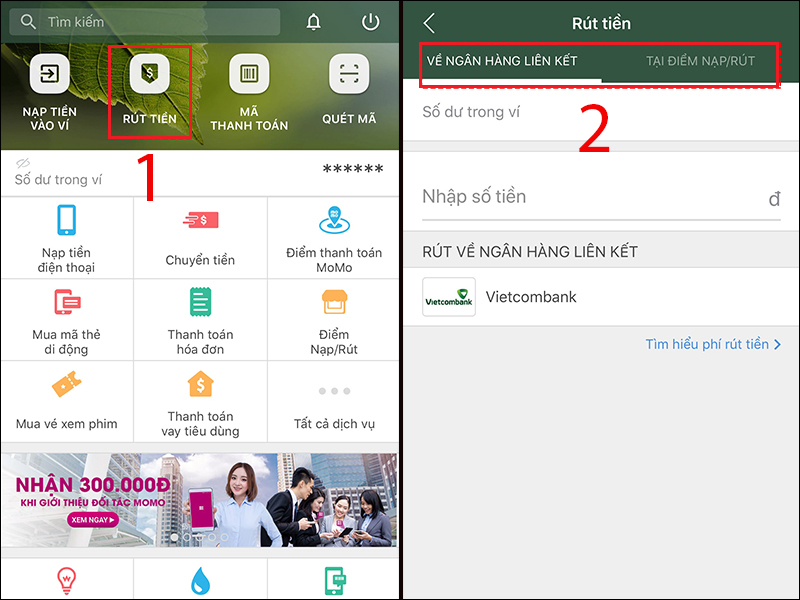Click the Rút tiền screen title
Viewport: 800px width, 600px height.
click(601, 23)
